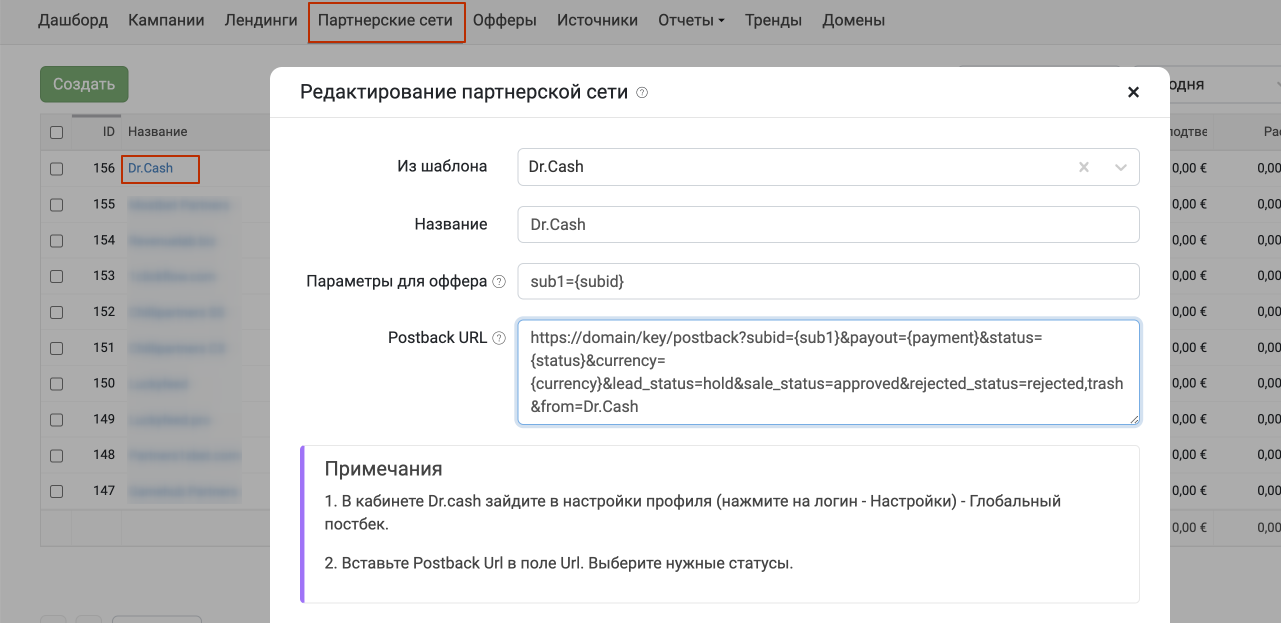Check the row 155 checkbox
1281x623 pixels.
point(57,205)
